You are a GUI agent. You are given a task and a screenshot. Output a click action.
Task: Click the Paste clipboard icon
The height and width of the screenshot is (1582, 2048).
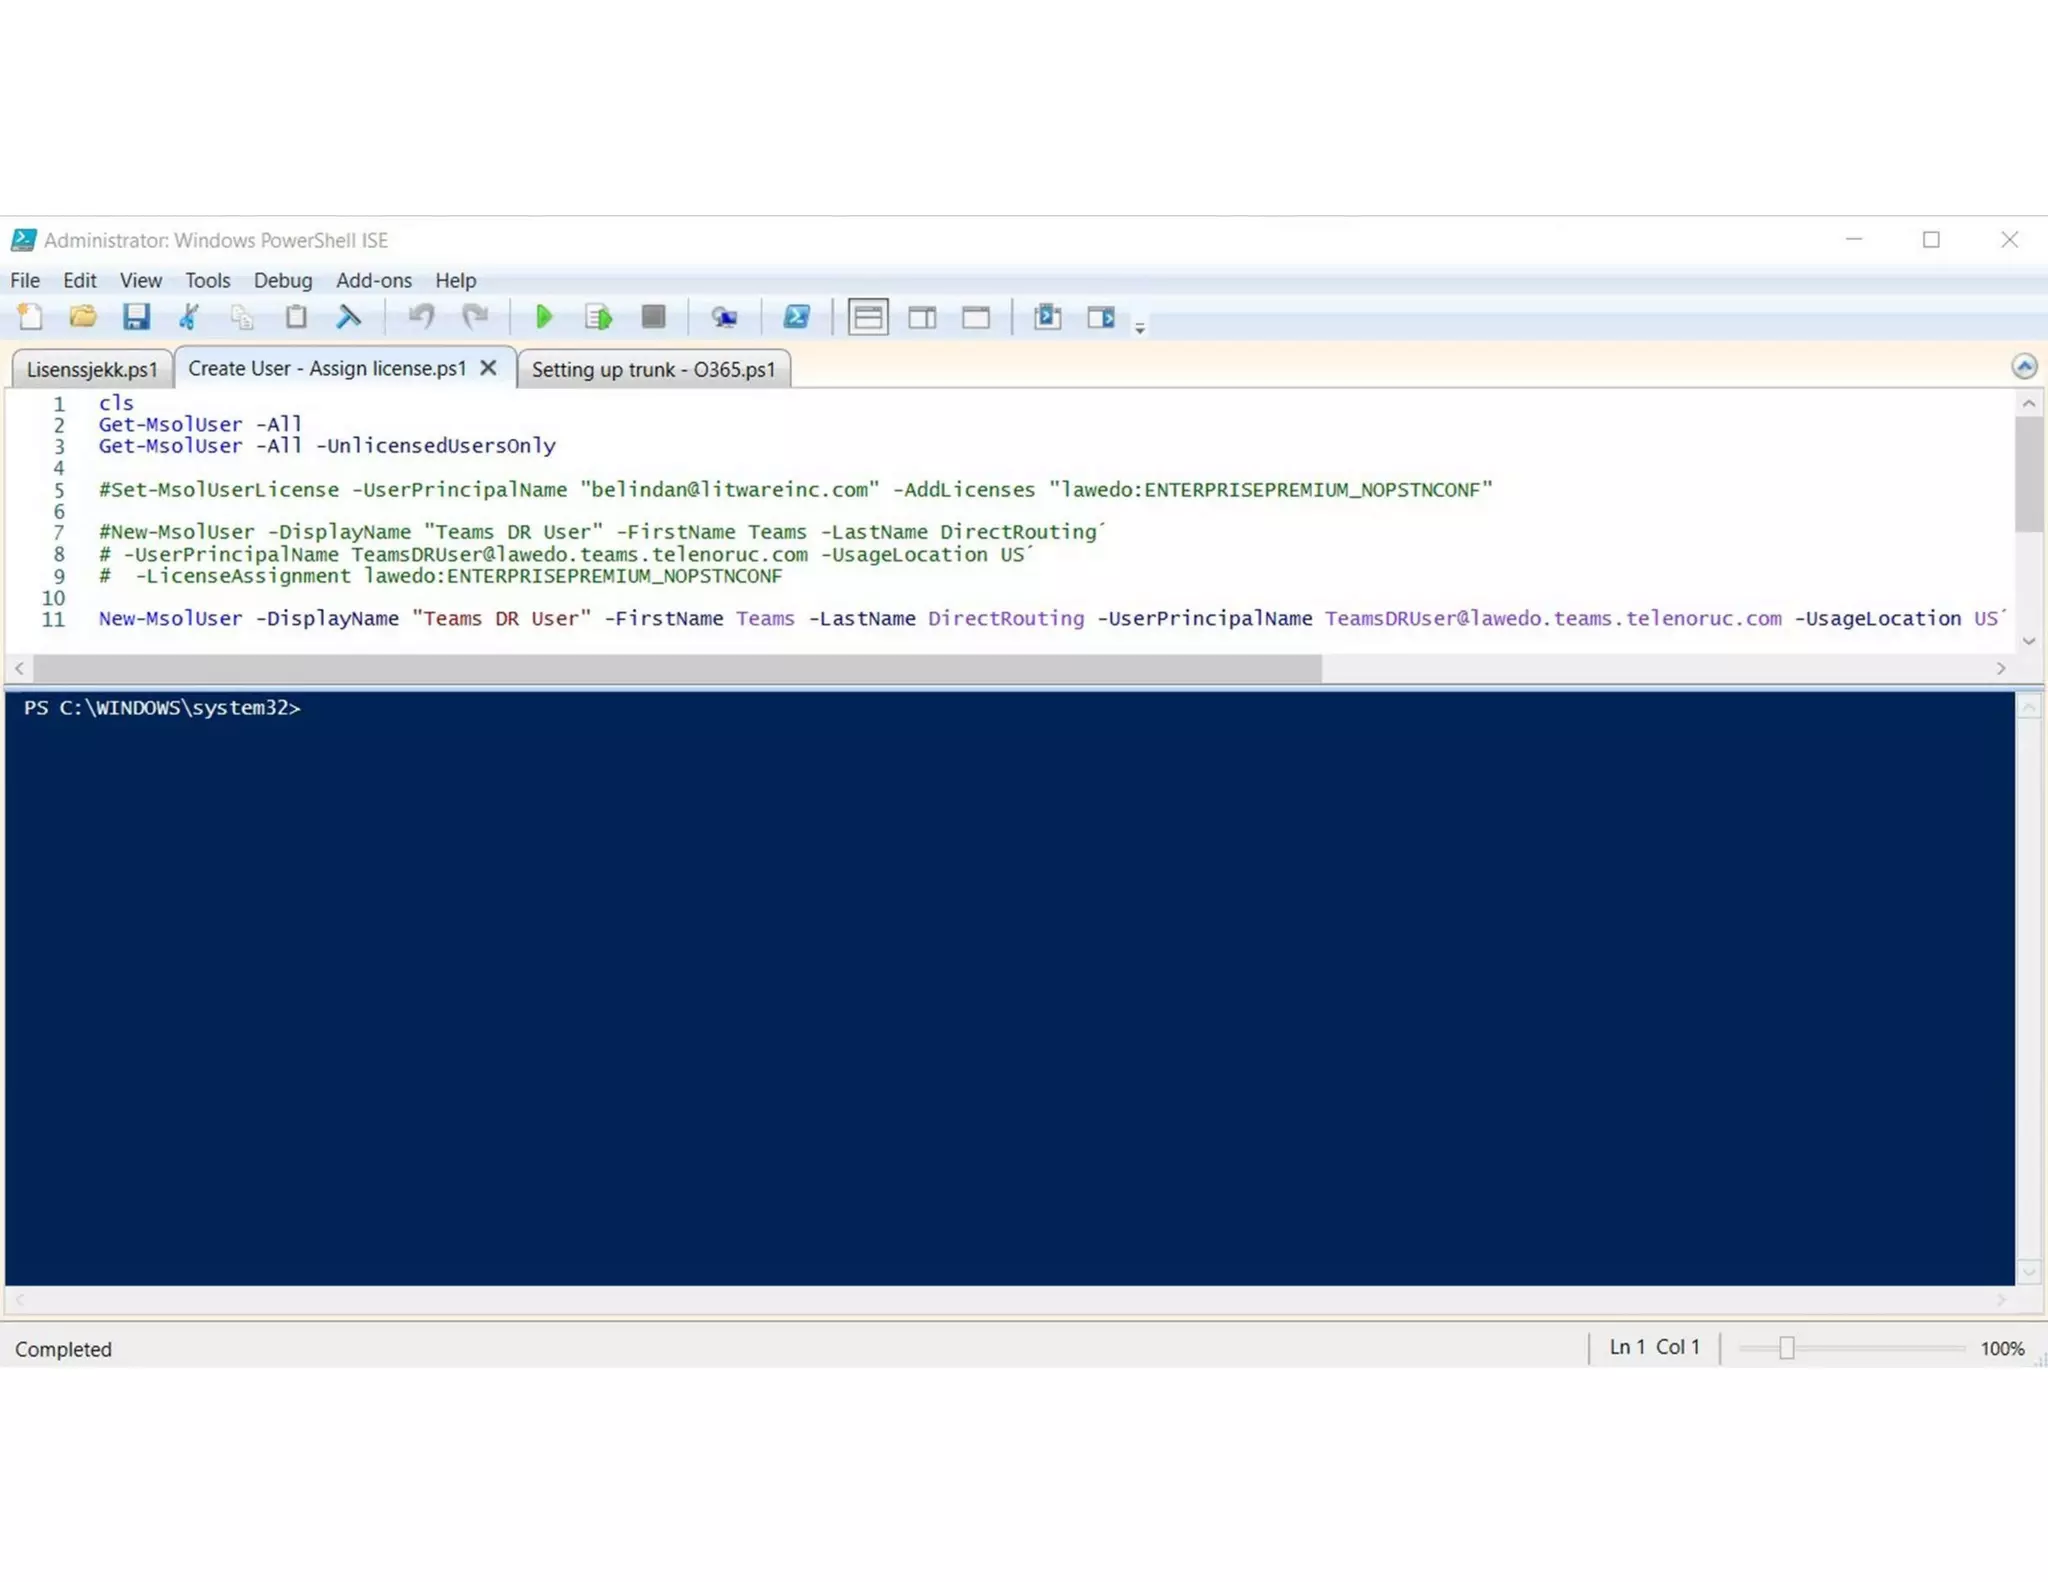(x=296, y=318)
